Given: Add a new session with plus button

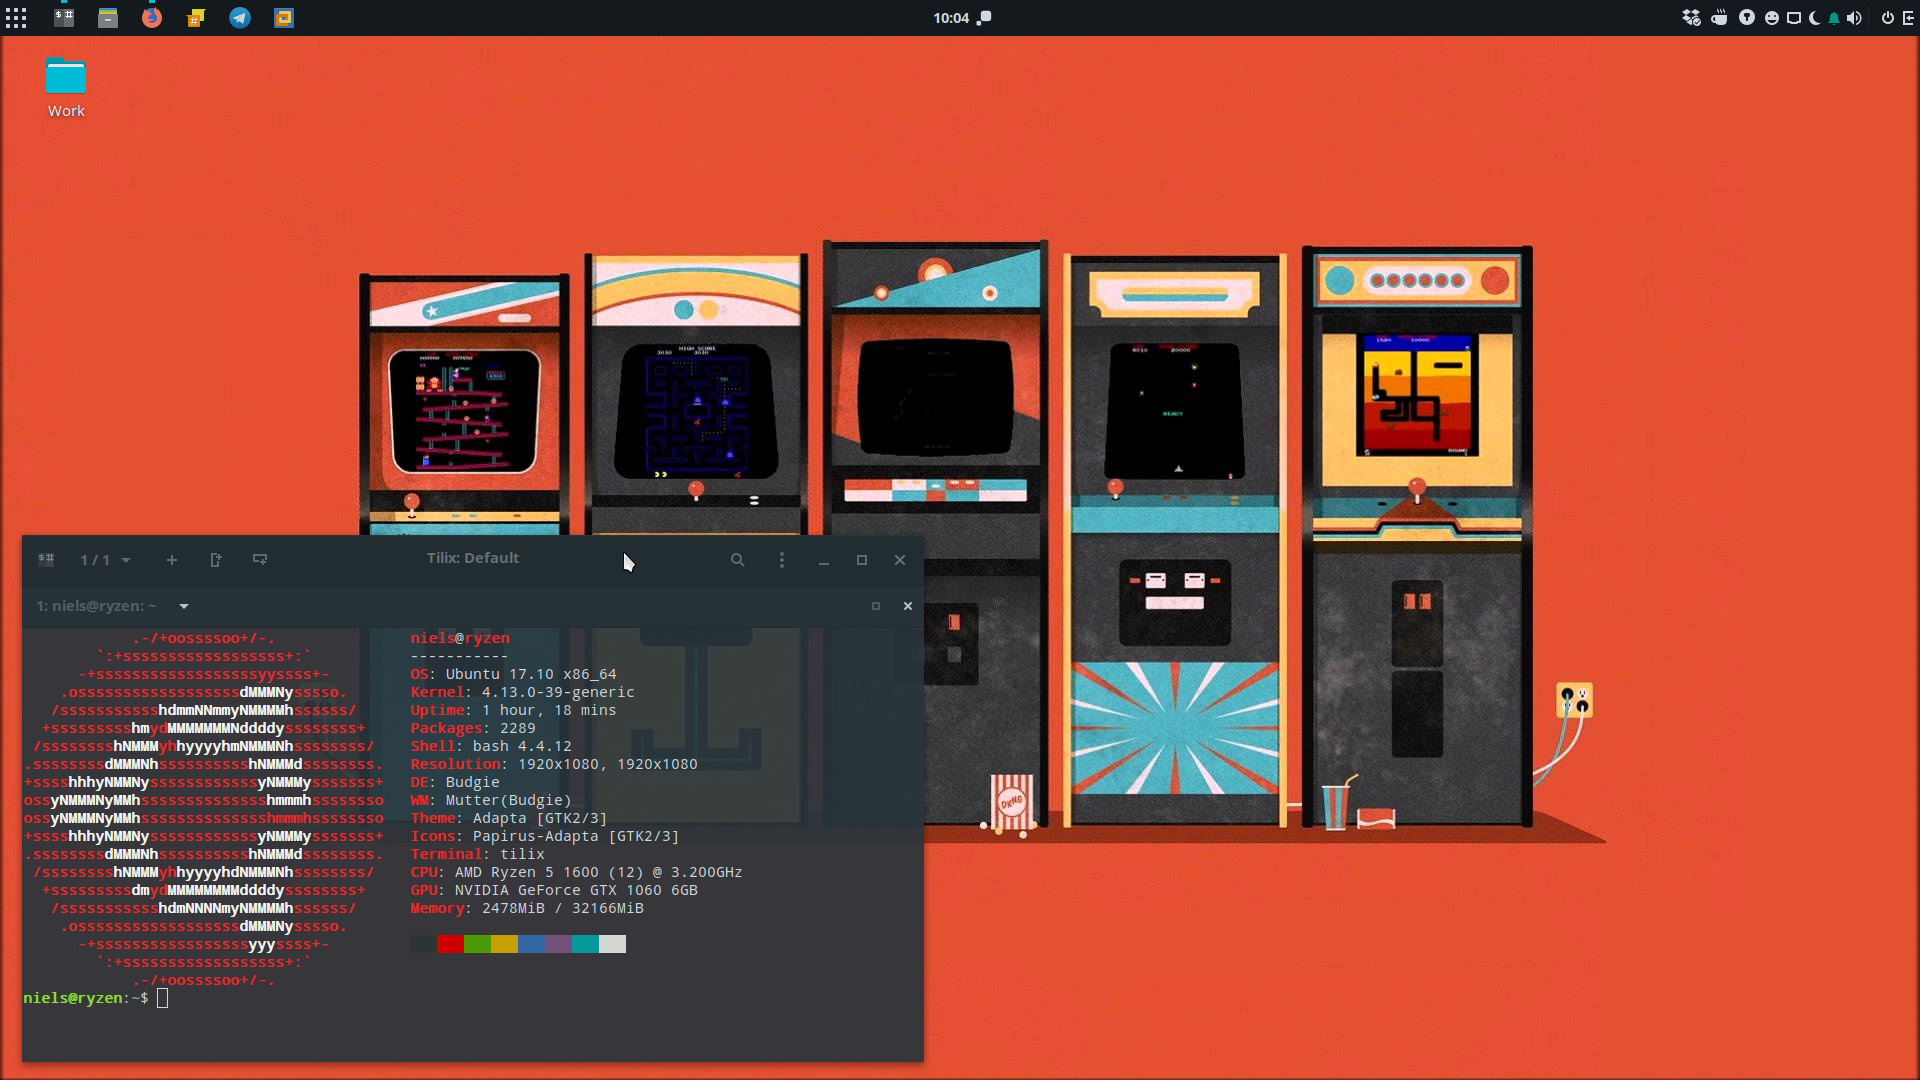Looking at the screenshot, I should point(172,560).
